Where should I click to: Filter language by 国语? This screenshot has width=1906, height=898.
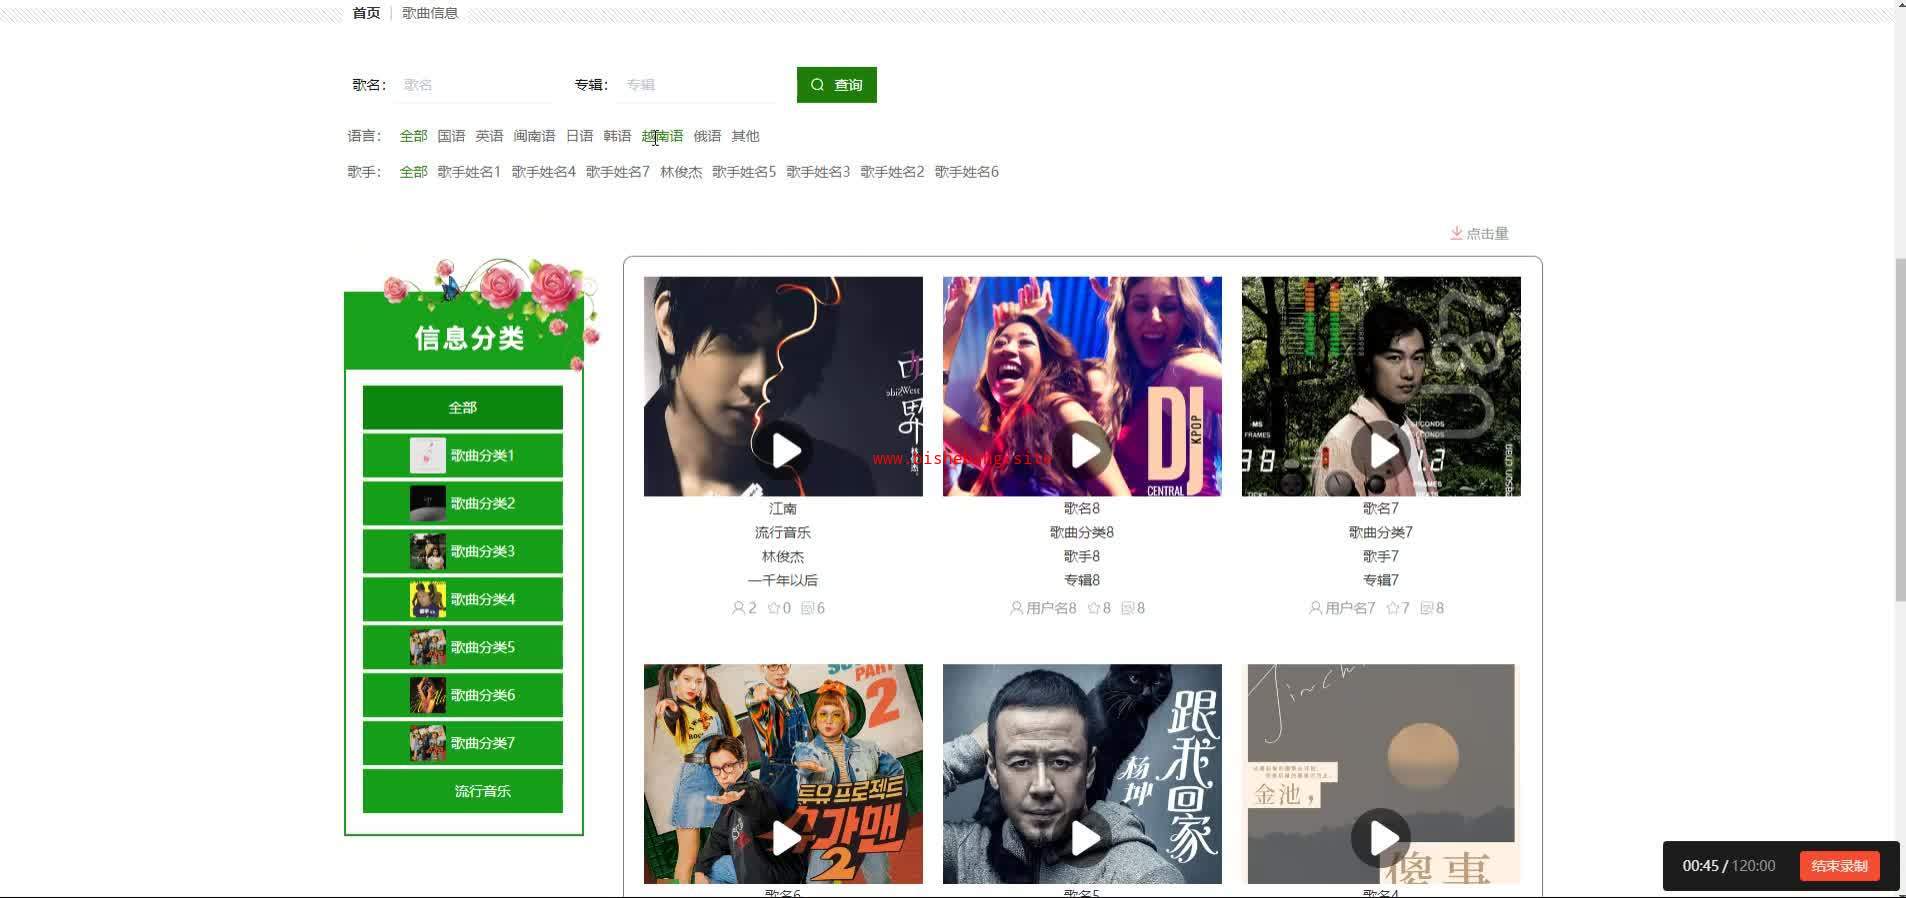pos(451,136)
